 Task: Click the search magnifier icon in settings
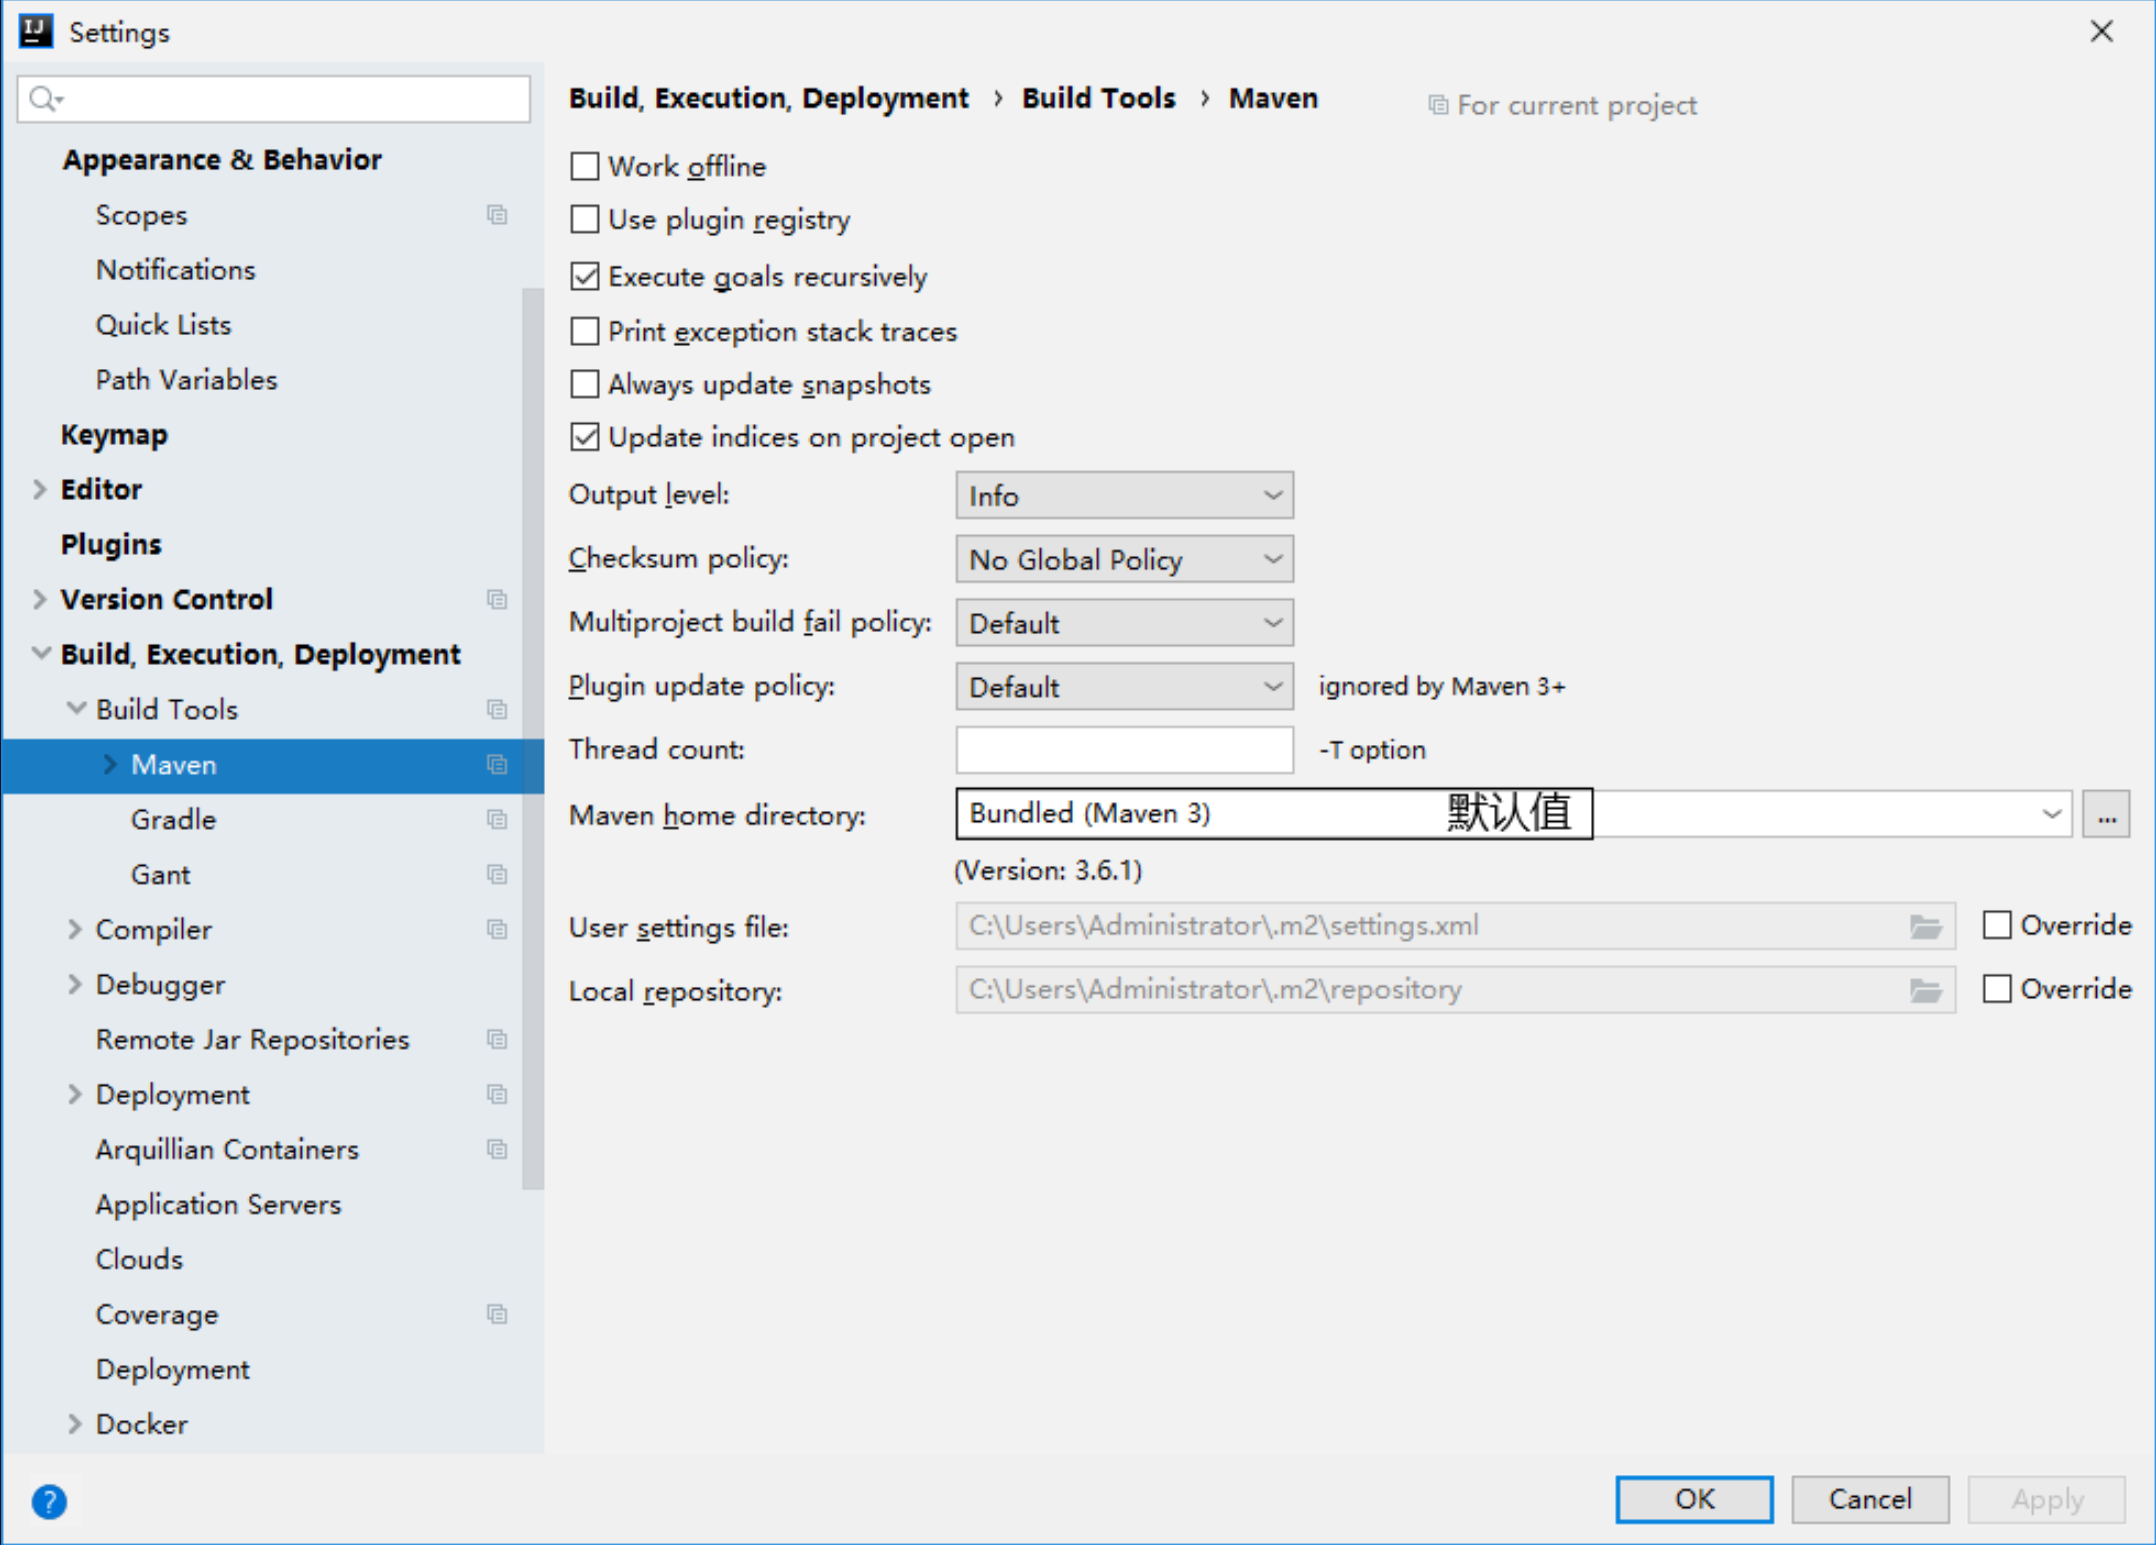point(45,99)
